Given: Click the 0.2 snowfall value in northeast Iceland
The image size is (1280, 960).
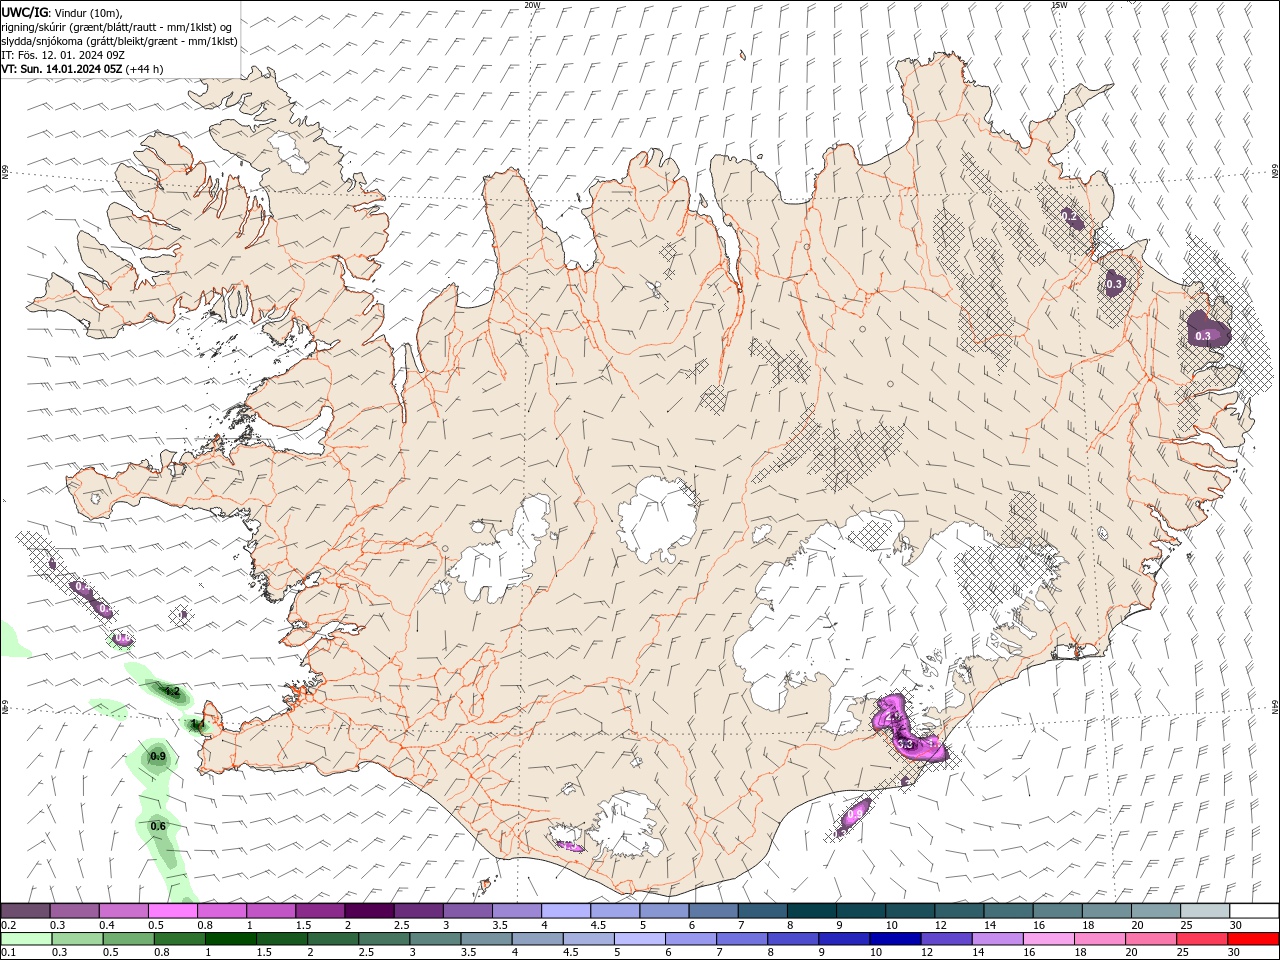Looking at the screenshot, I should click(x=1068, y=217).
